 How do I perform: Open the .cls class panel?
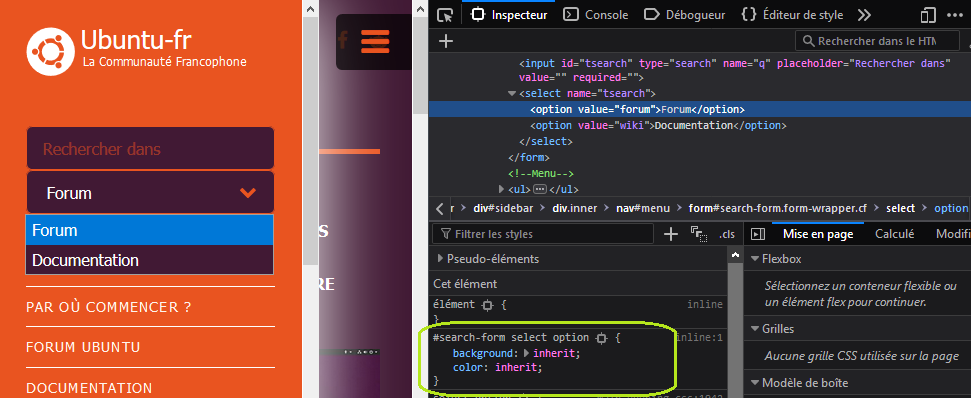pos(727,234)
